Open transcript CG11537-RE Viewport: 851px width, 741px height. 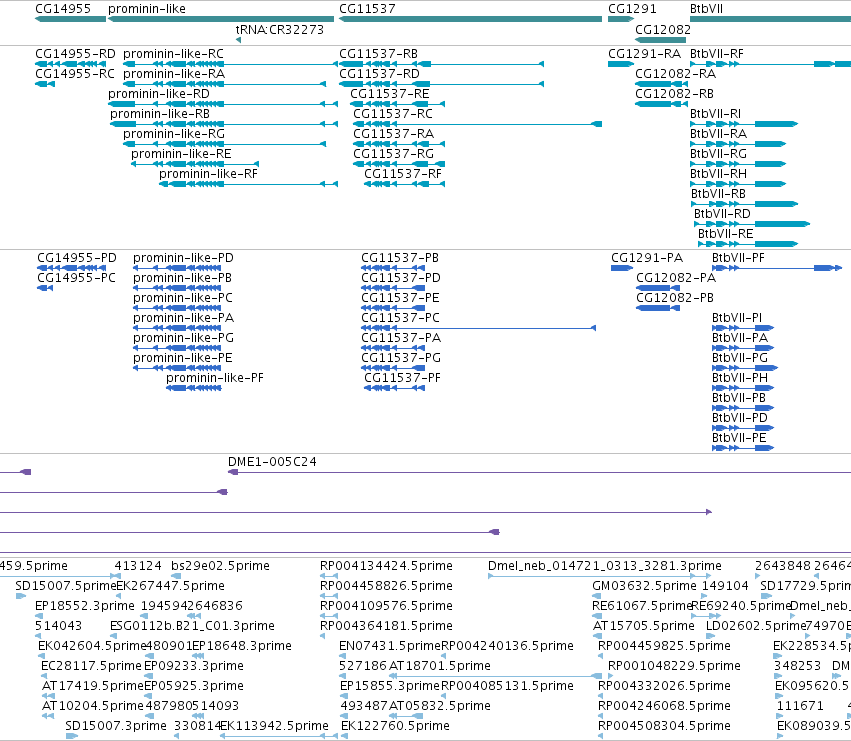click(390, 94)
